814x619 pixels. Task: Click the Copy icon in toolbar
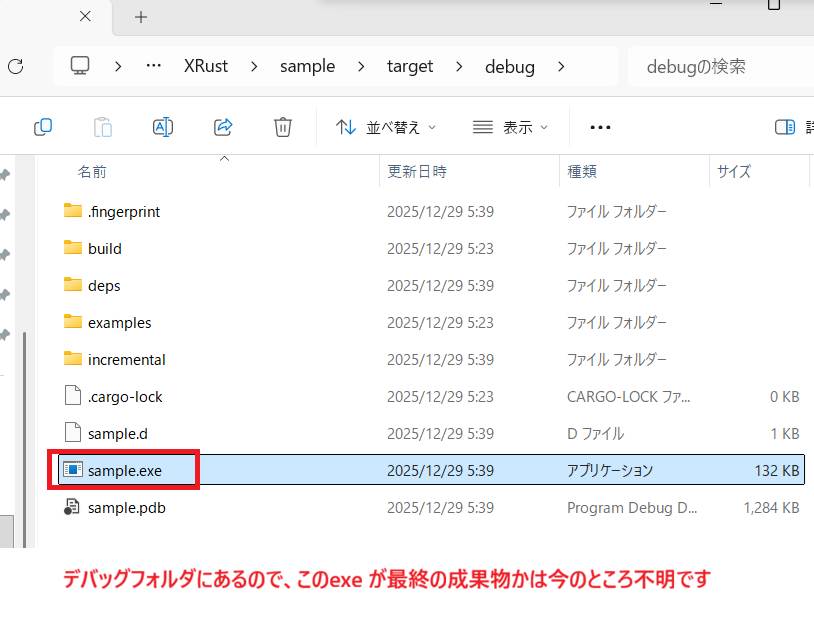43,127
